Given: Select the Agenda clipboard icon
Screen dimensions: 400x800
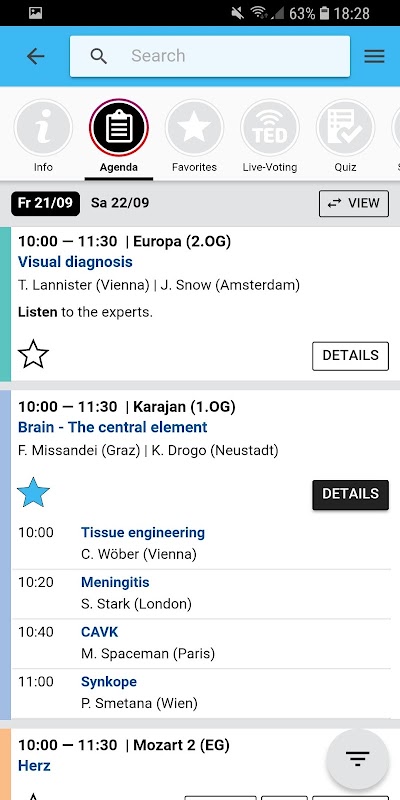Looking at the screenshot, I should 119,128.
